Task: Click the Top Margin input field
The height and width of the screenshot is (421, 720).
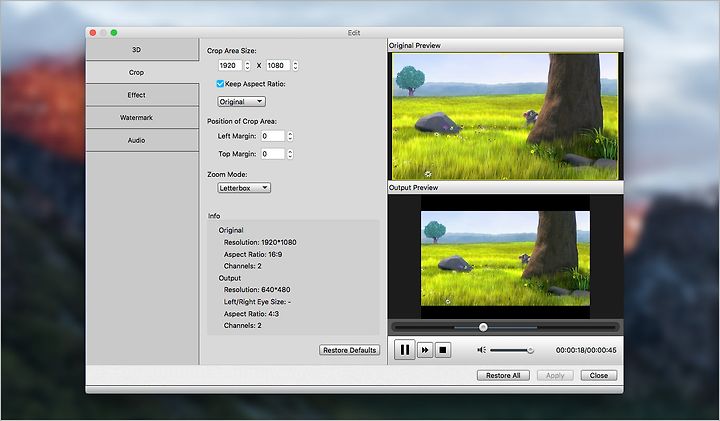Action: 273,154
